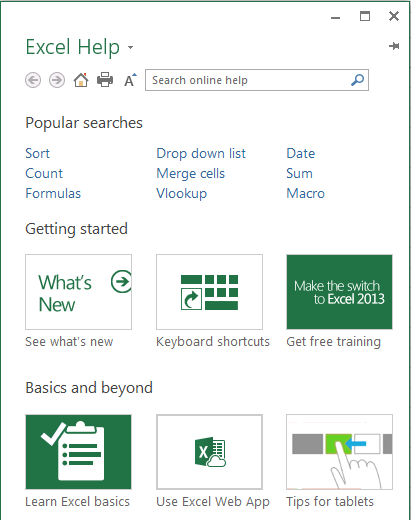Click Get free training link
The image size is (411, 520).
pos(333,342)
